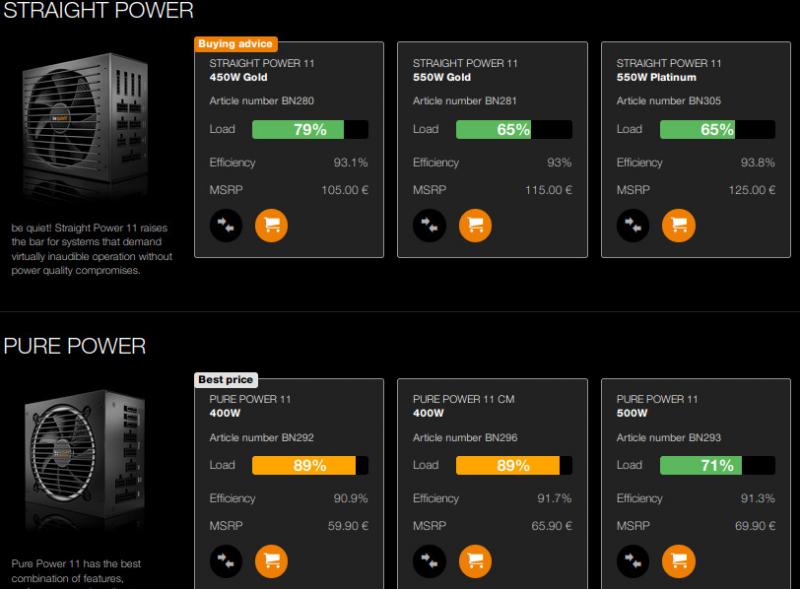The width and height of the screenshot is (800, 589).
Task: Click the 69.90 € MSRP value
Action: point(755,526)
